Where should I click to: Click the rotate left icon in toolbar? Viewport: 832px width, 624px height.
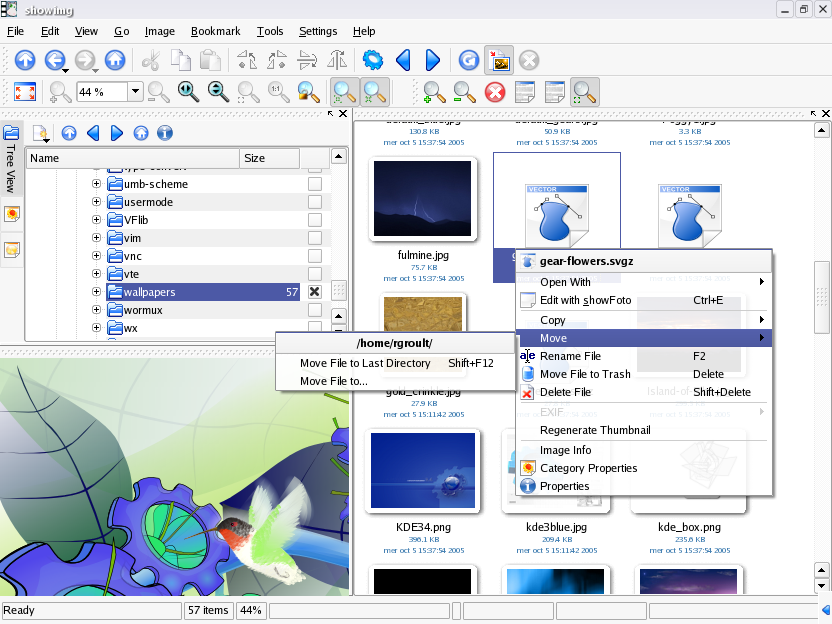pos(247,60)
